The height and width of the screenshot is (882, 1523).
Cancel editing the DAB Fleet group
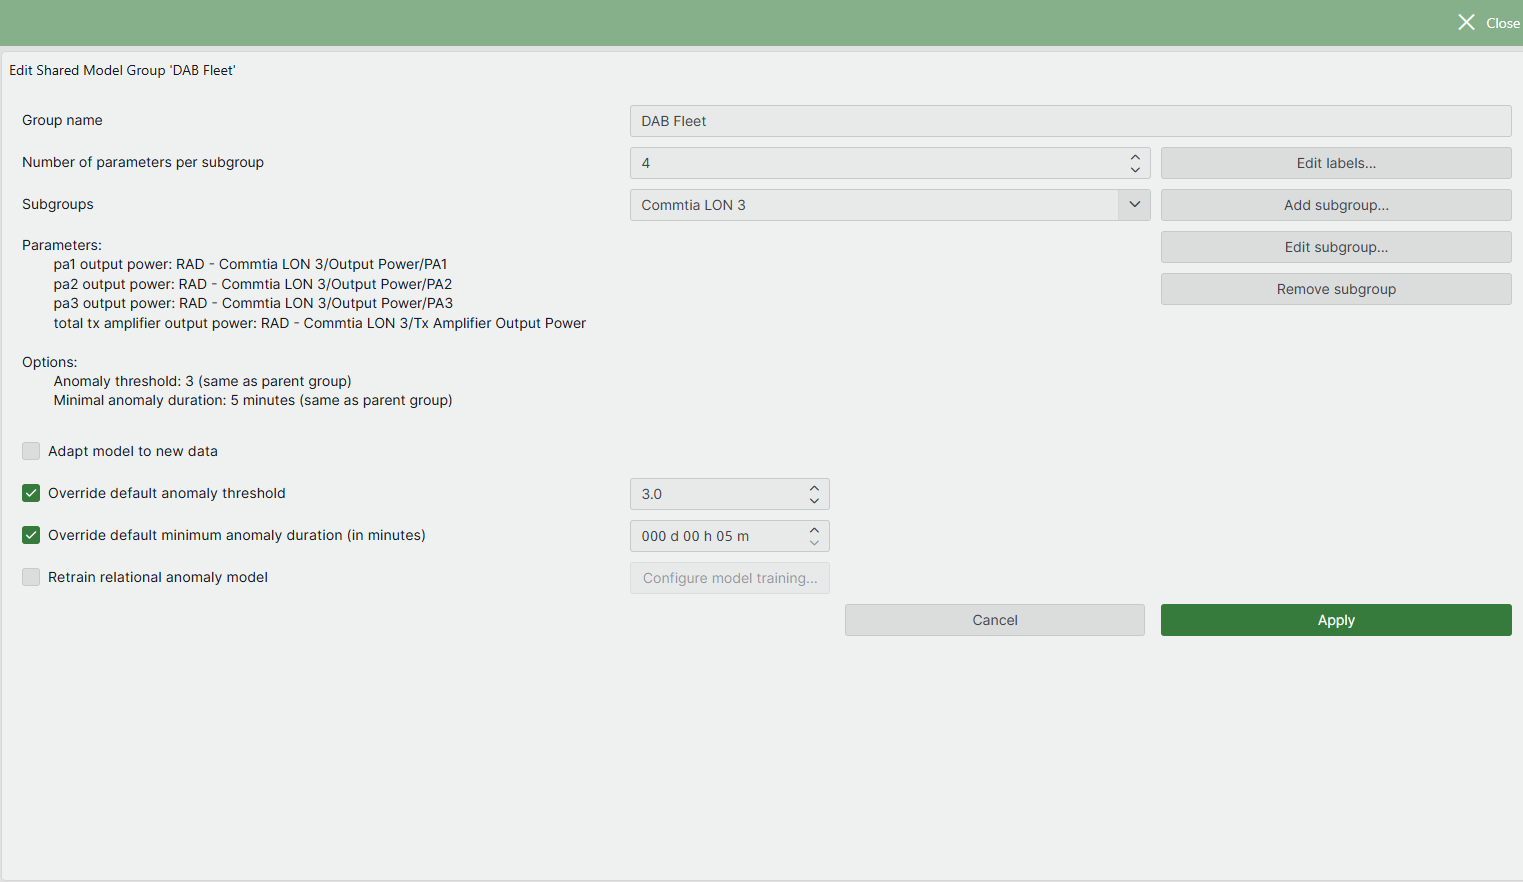[x=994, y=619]
